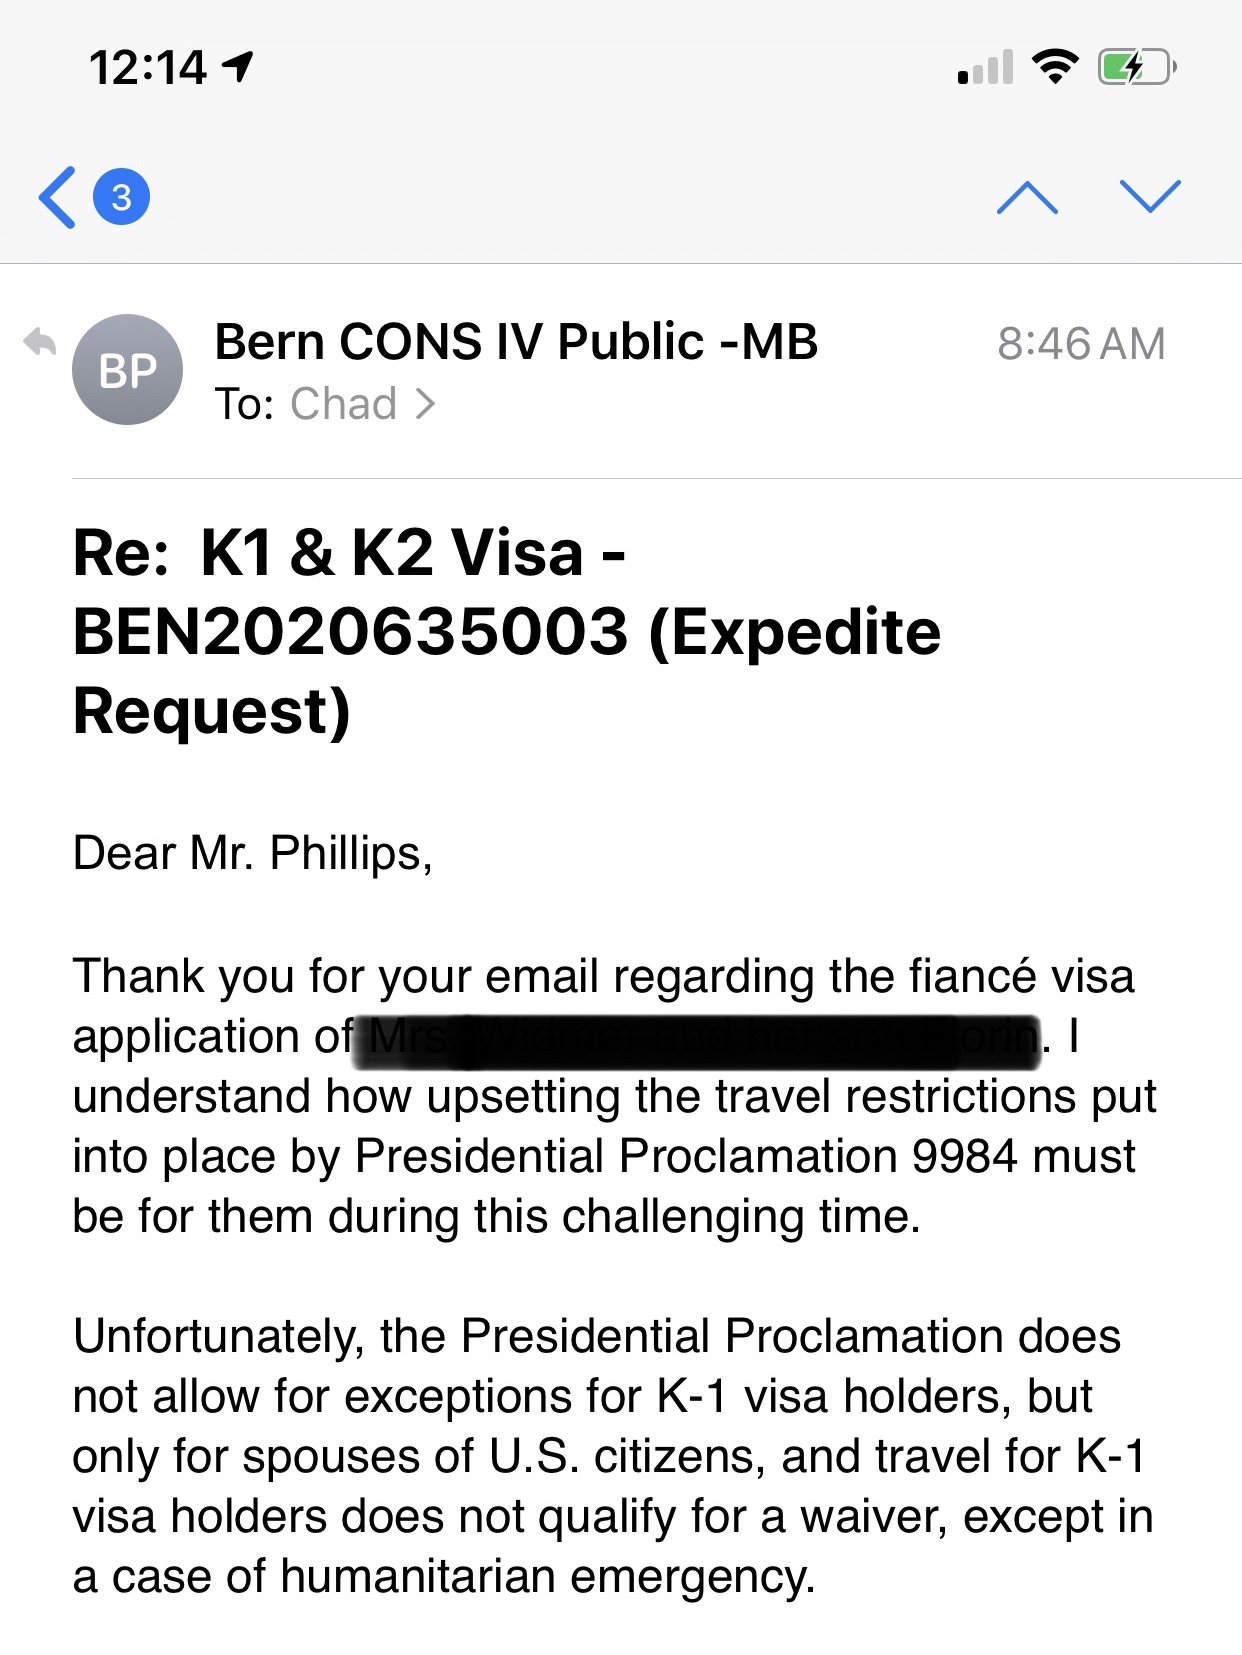The width and height of the screenshot is (1242, 1655).
Task: Tap the Dear Mr. Phillips greeting
Action: click(252, 853)
